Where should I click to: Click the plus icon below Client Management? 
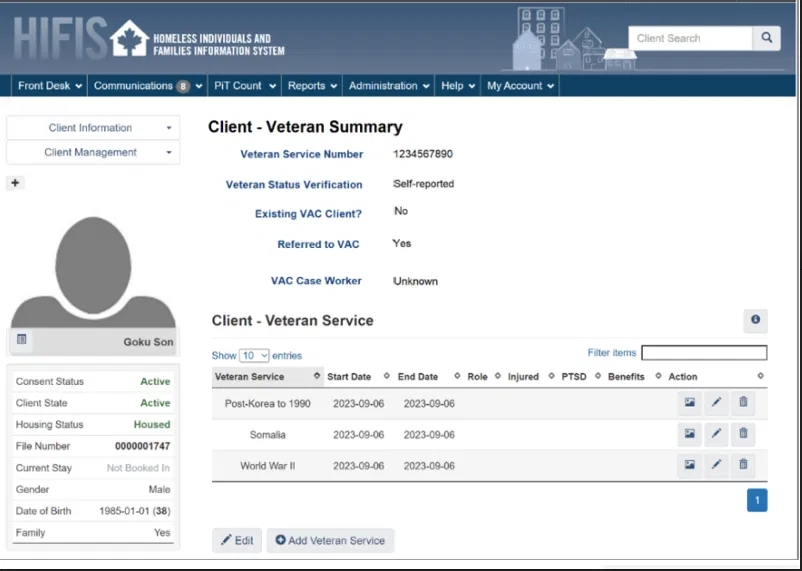15,183
